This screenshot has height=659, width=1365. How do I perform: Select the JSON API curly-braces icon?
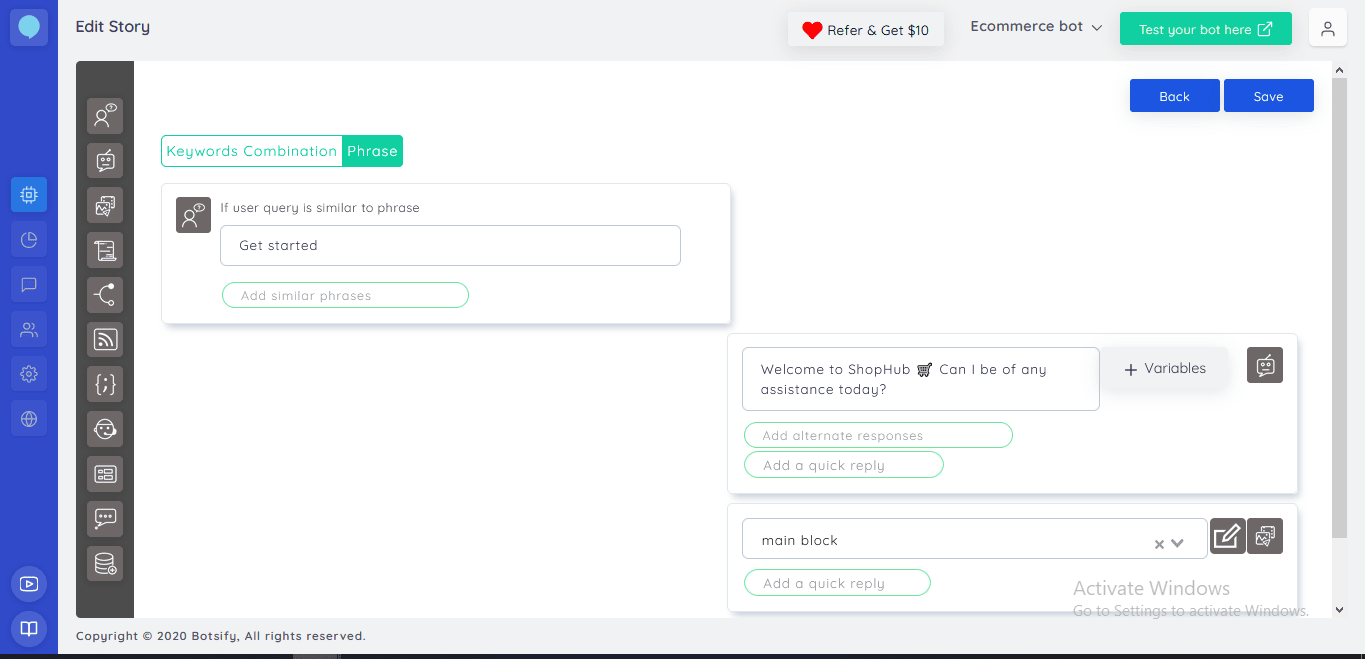105,385
